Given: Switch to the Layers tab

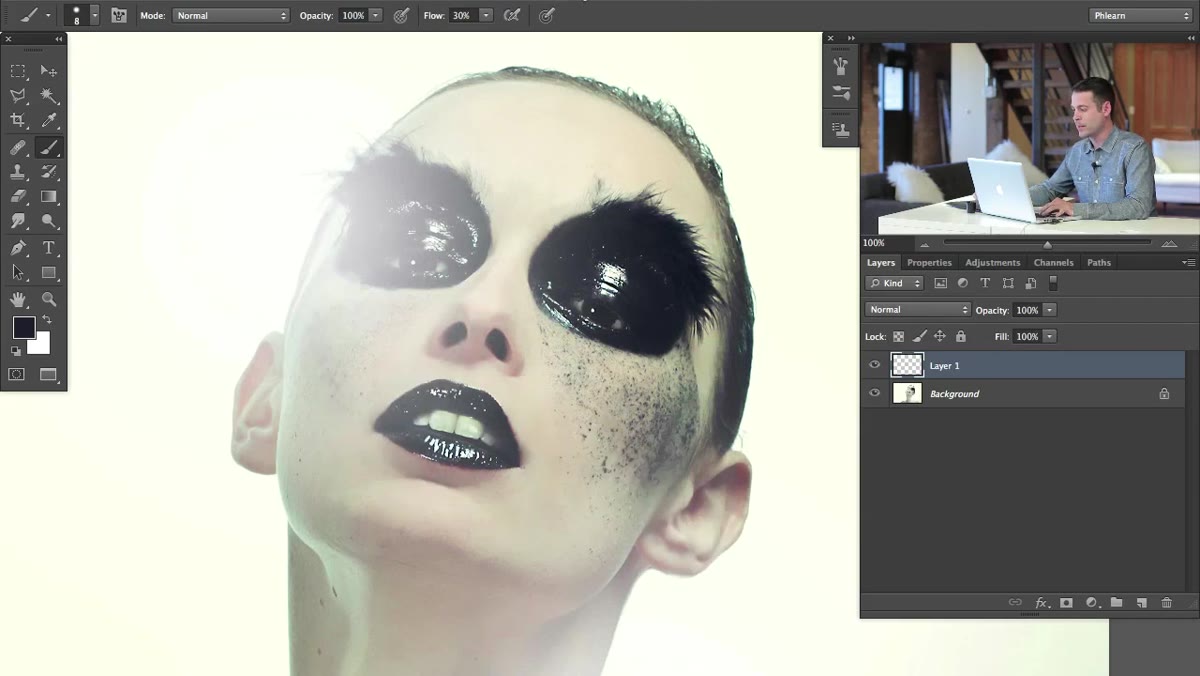Looking at the screenshot, I should click(881, 262).
